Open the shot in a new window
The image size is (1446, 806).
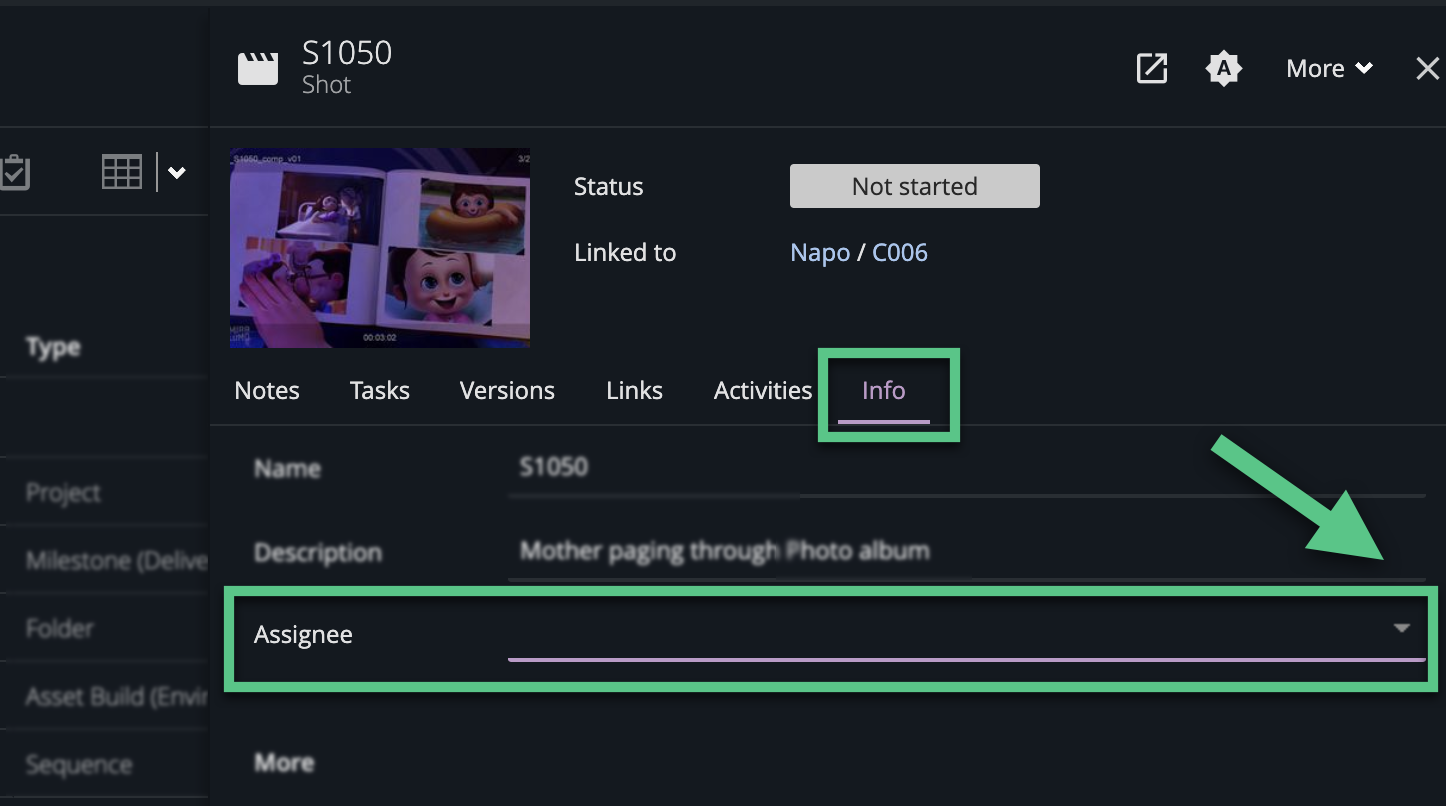(1151, 68)
